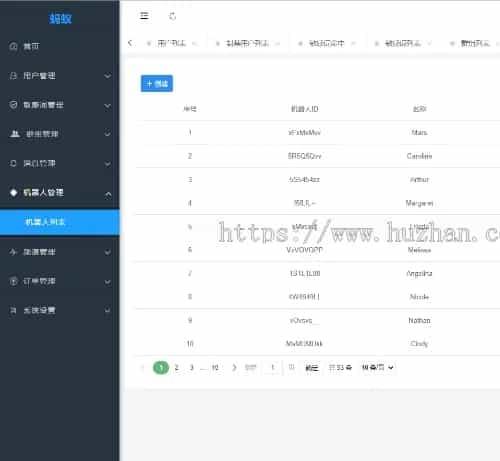Close the 用户列表 tab
500x461 pixels.
(195, 43)
